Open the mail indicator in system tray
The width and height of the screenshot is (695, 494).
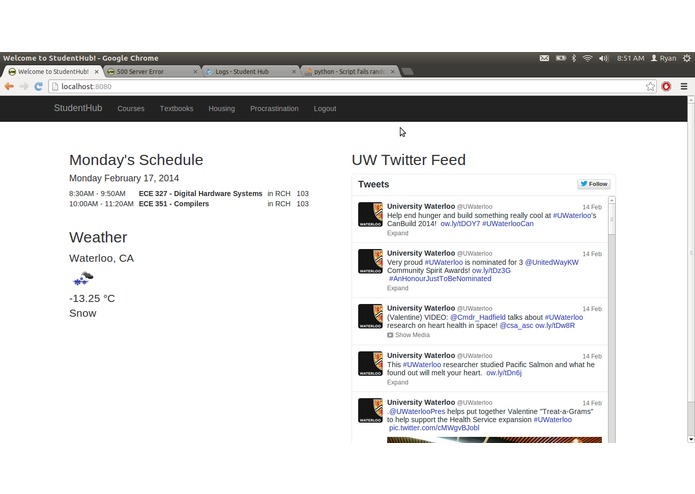tap(544, 58)
